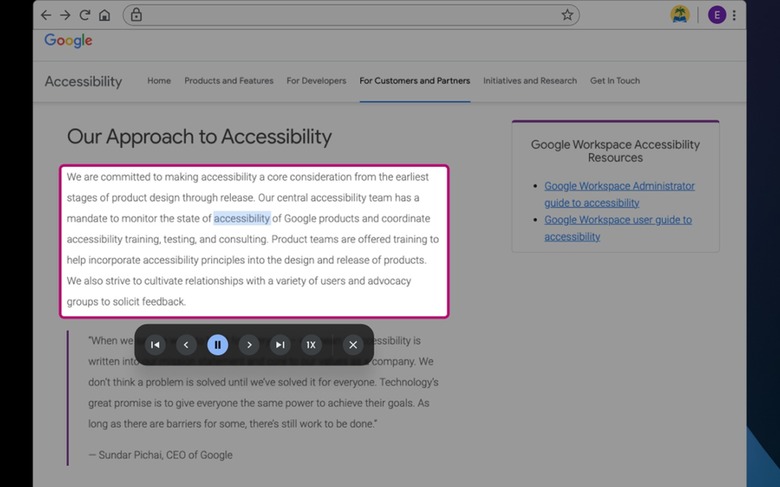This screenshot has height=487, width=780.
Task: Open the browser three-dot menu
Action: pos(734,15)
